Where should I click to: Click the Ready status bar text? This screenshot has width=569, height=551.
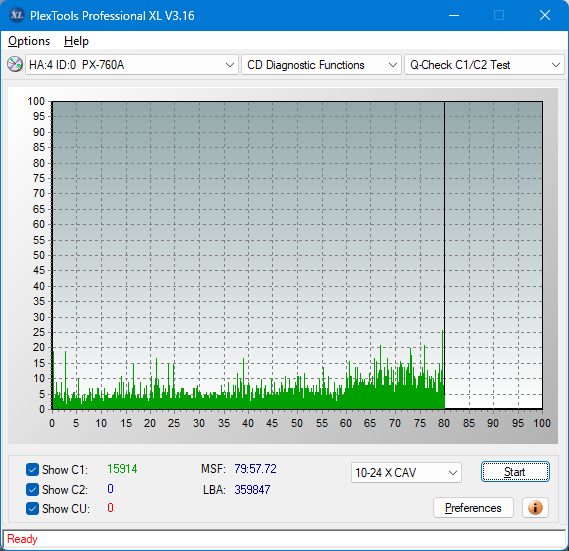pyautogui.click(x=22, y=539)
